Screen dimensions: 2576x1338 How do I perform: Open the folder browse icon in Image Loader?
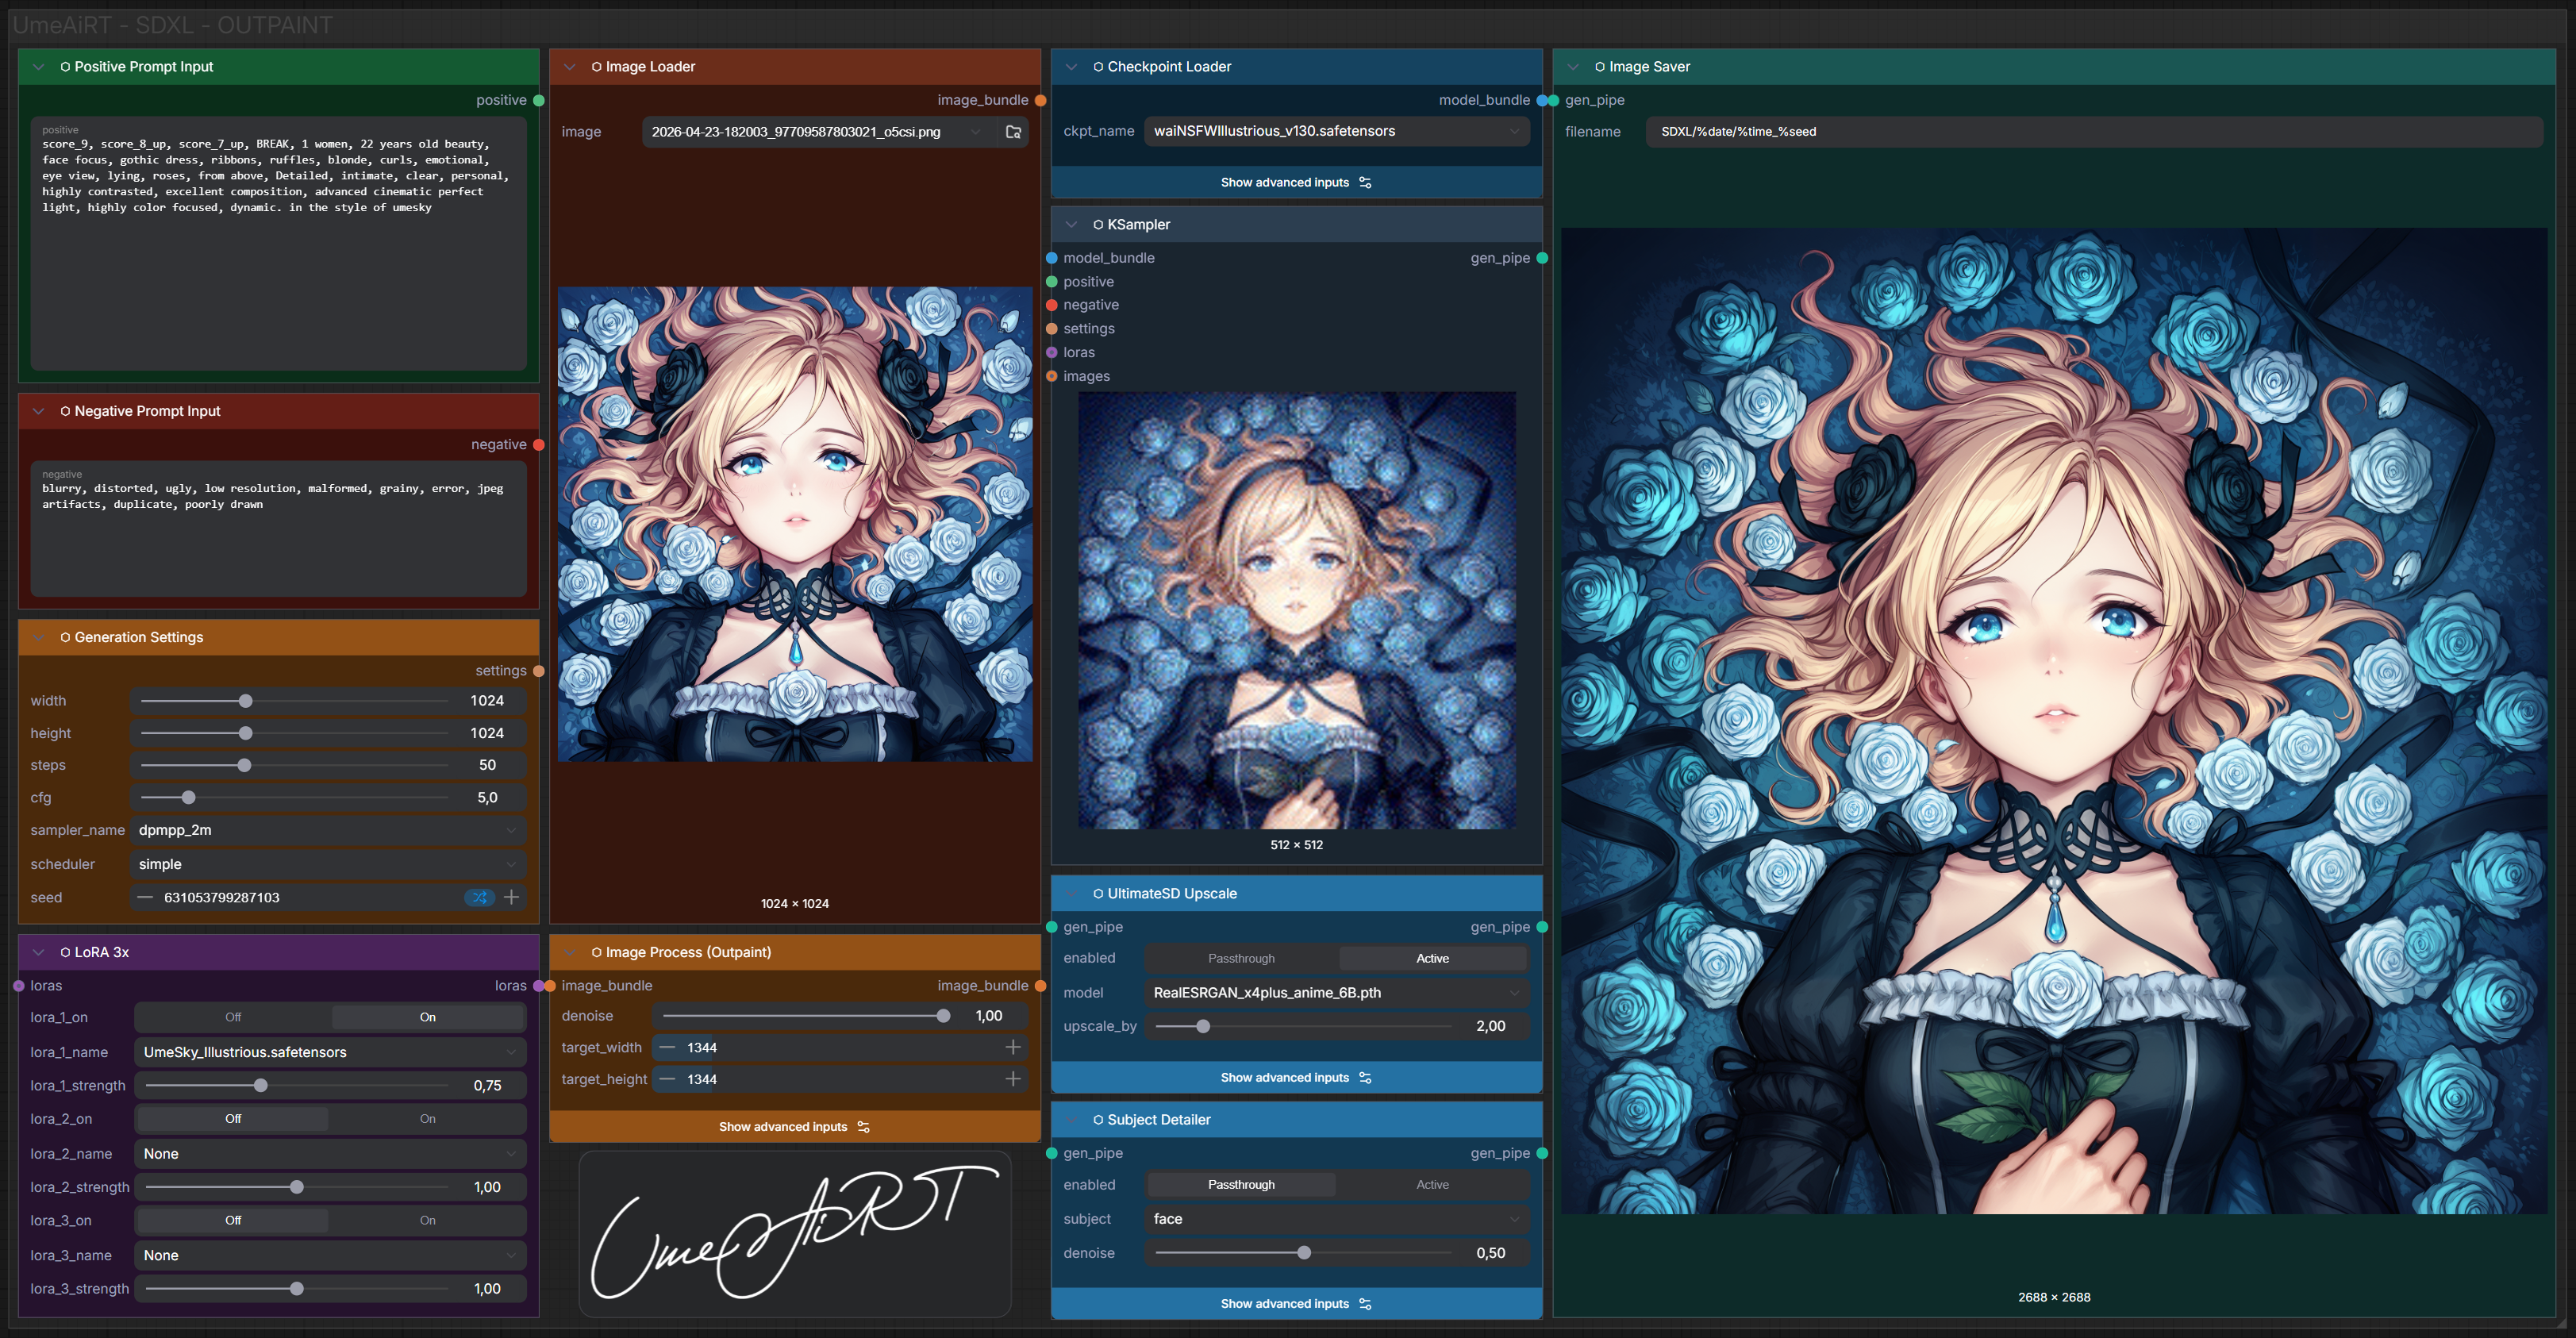click(1013, 131)
